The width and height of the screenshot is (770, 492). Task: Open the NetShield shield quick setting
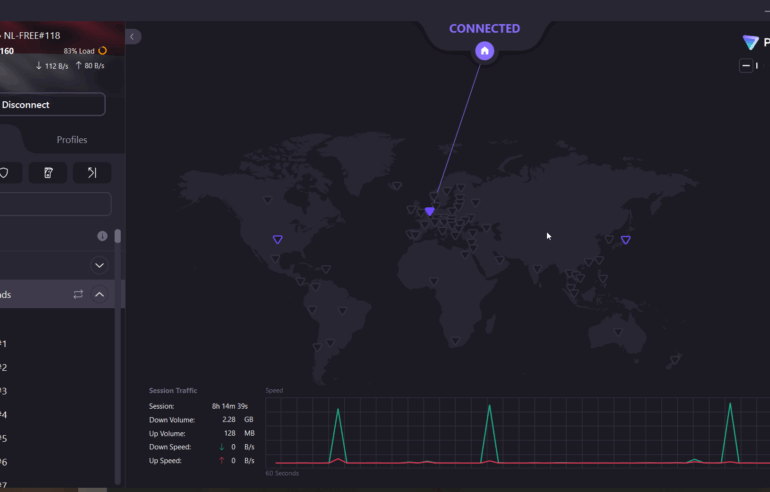4,173
